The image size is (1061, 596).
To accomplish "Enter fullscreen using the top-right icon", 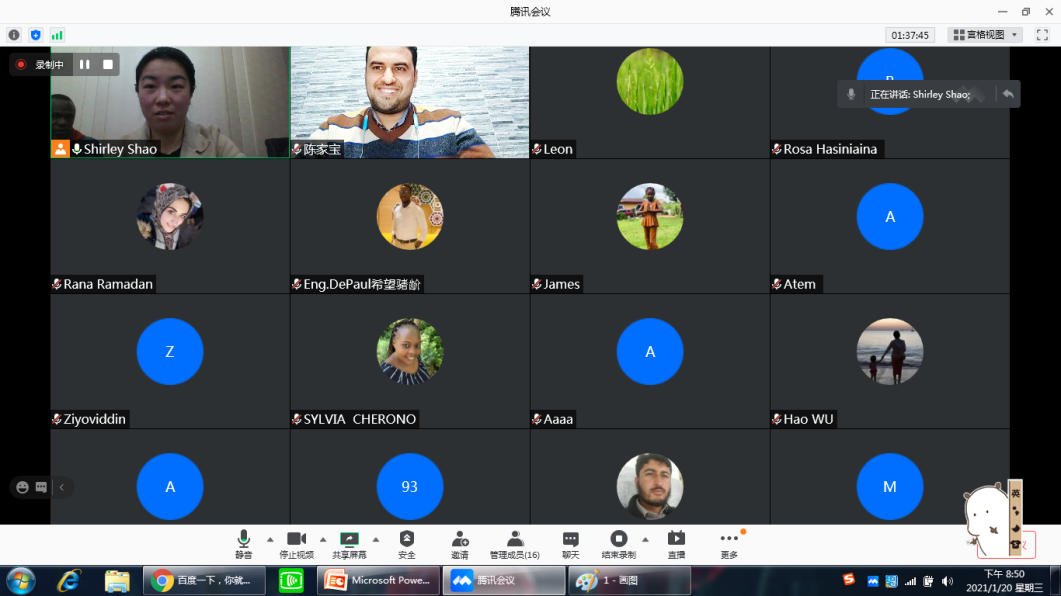I will click(x=1042, y=35).
